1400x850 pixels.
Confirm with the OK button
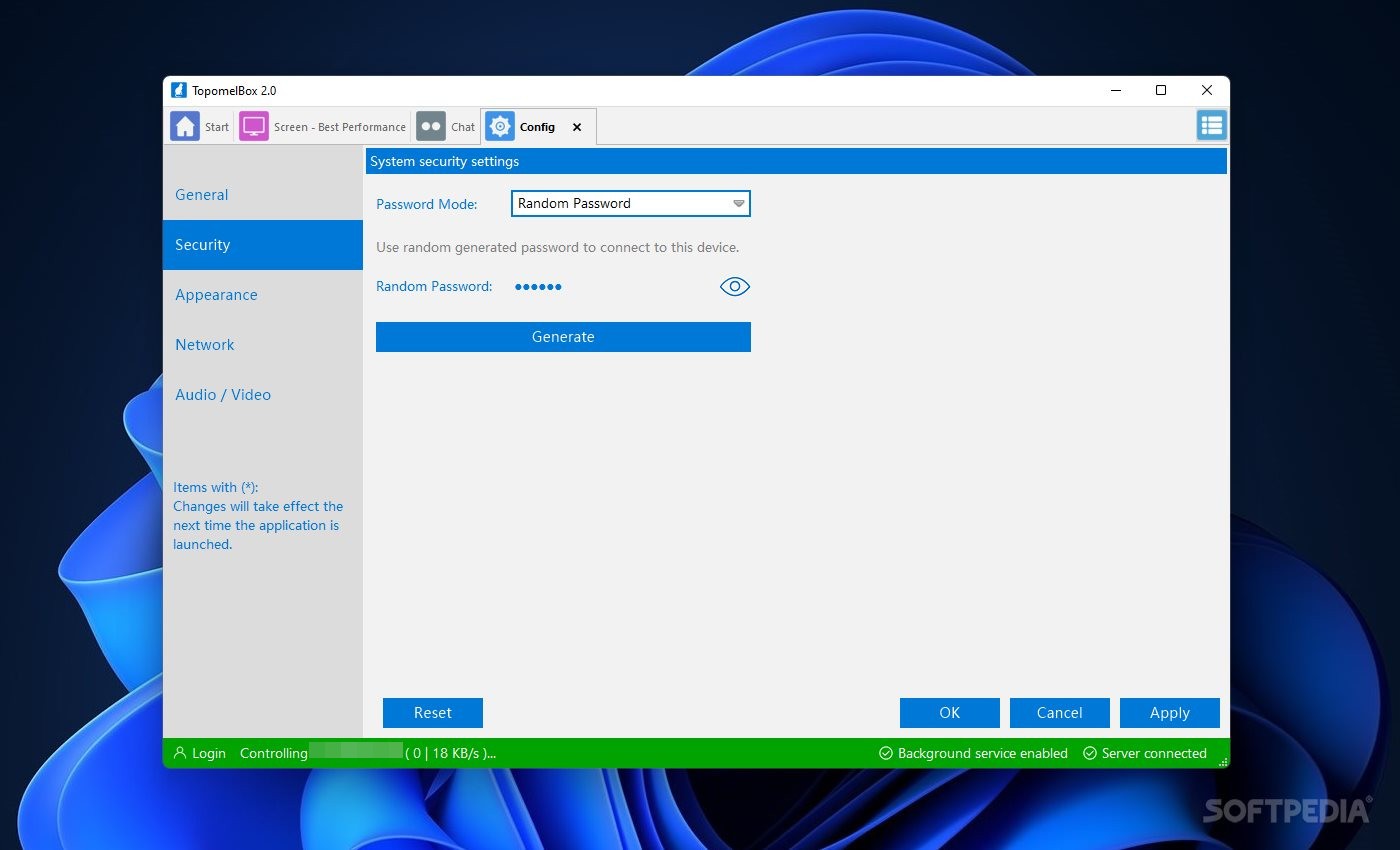(950, 713)
